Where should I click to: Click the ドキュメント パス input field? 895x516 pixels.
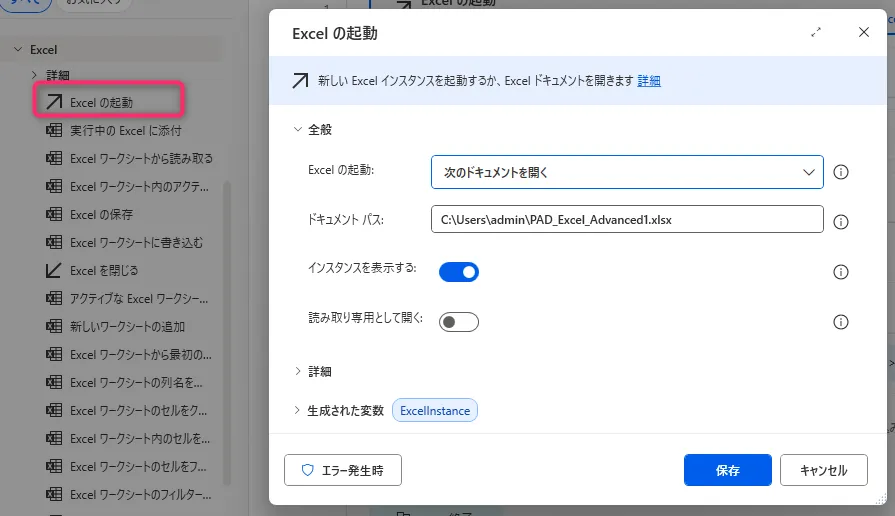[627, 219]
